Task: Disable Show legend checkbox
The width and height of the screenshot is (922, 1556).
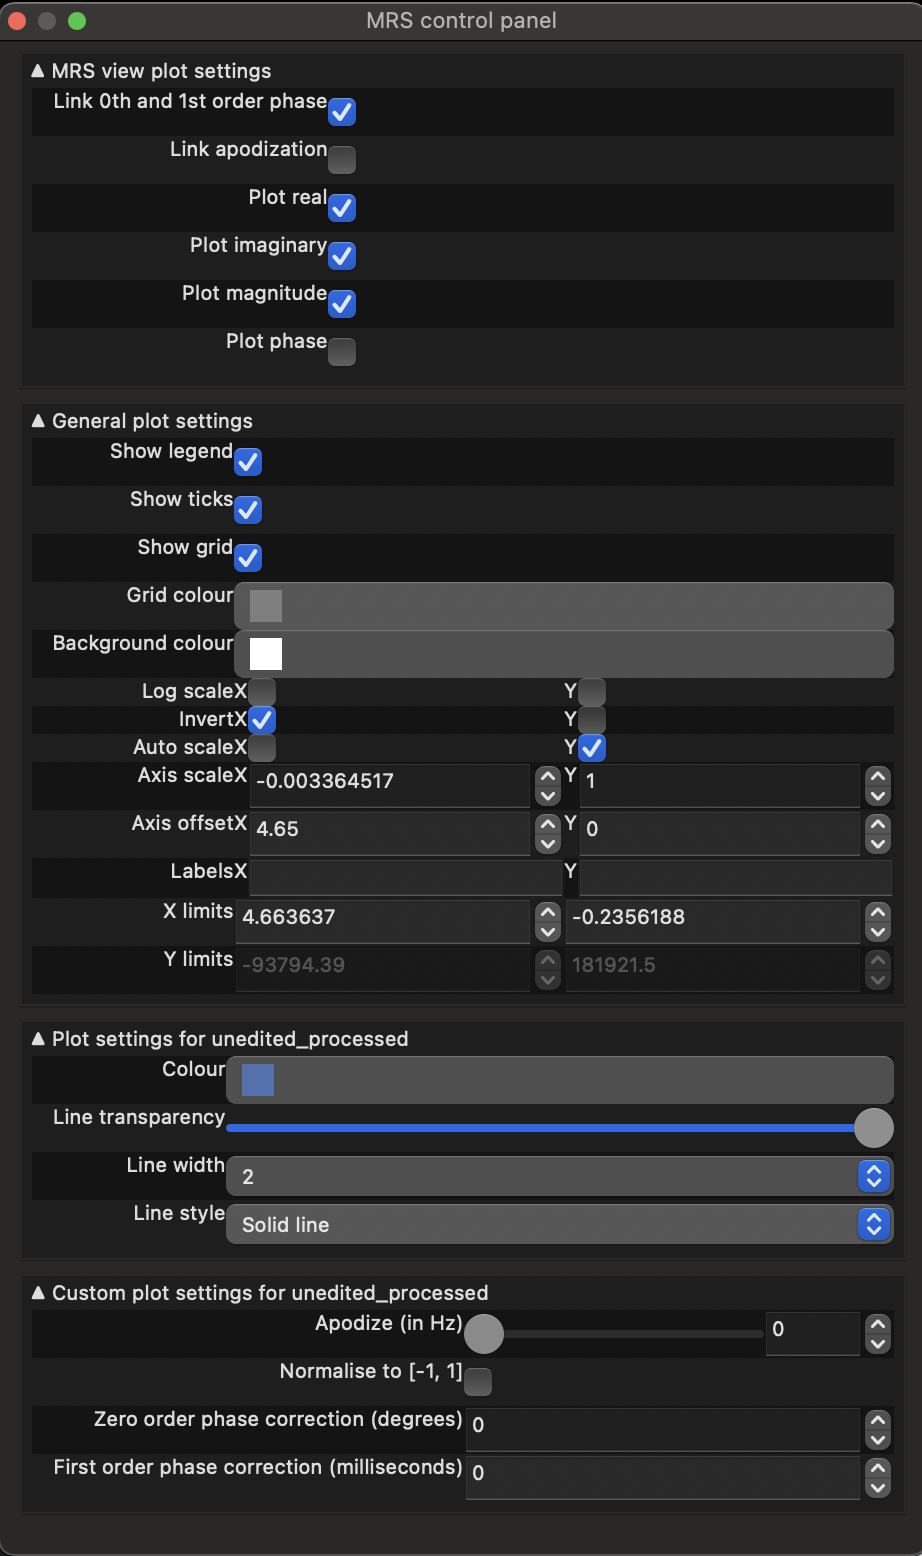Action: click(248, 462)
